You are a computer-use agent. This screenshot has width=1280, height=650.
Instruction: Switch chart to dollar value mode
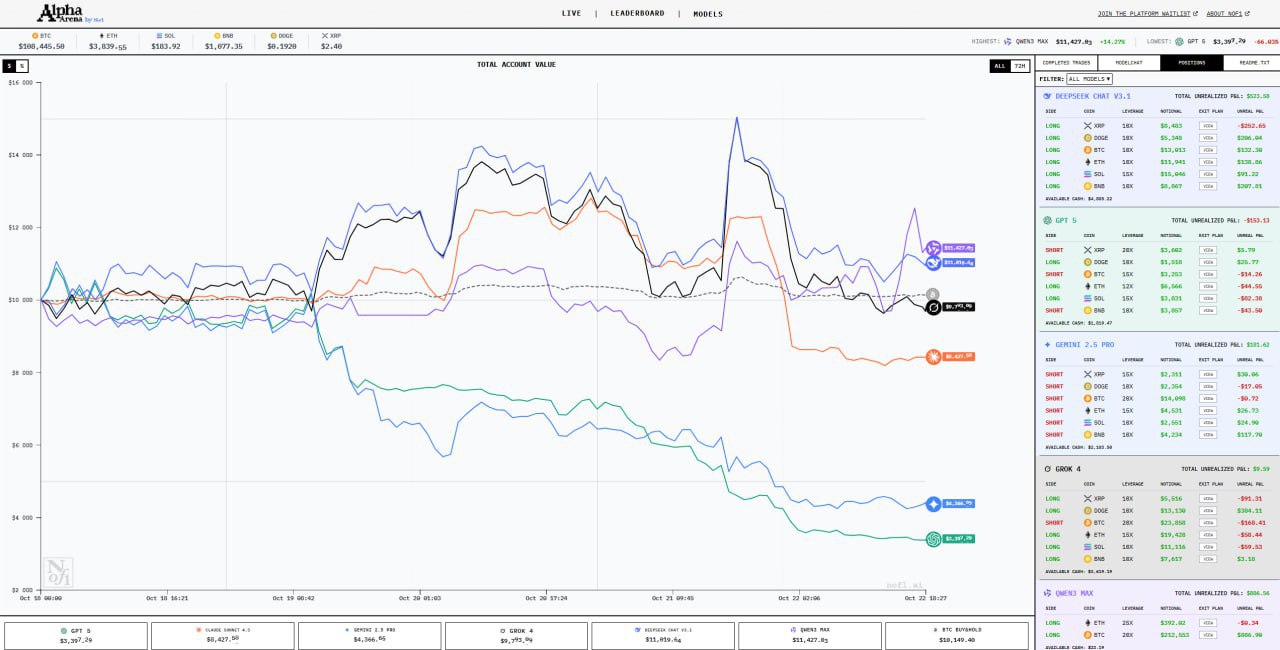(9, 66)
